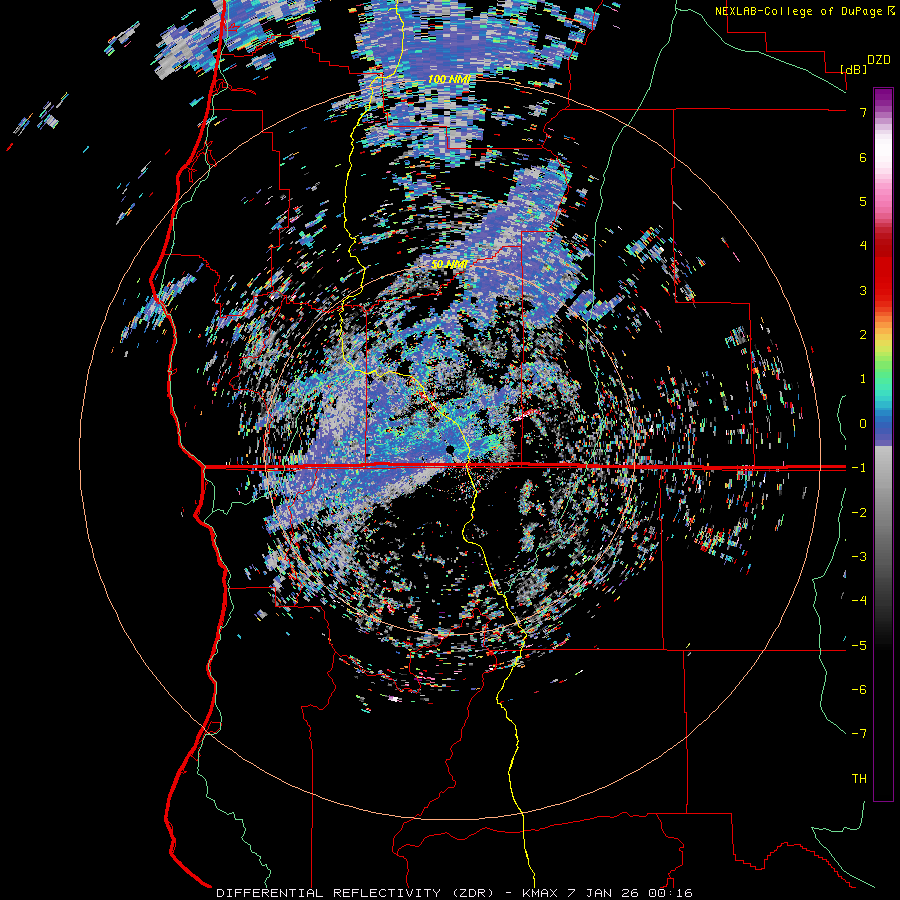Click the 2 value on the scale
The width and height of the screenshot is (900, 900).
863,335
